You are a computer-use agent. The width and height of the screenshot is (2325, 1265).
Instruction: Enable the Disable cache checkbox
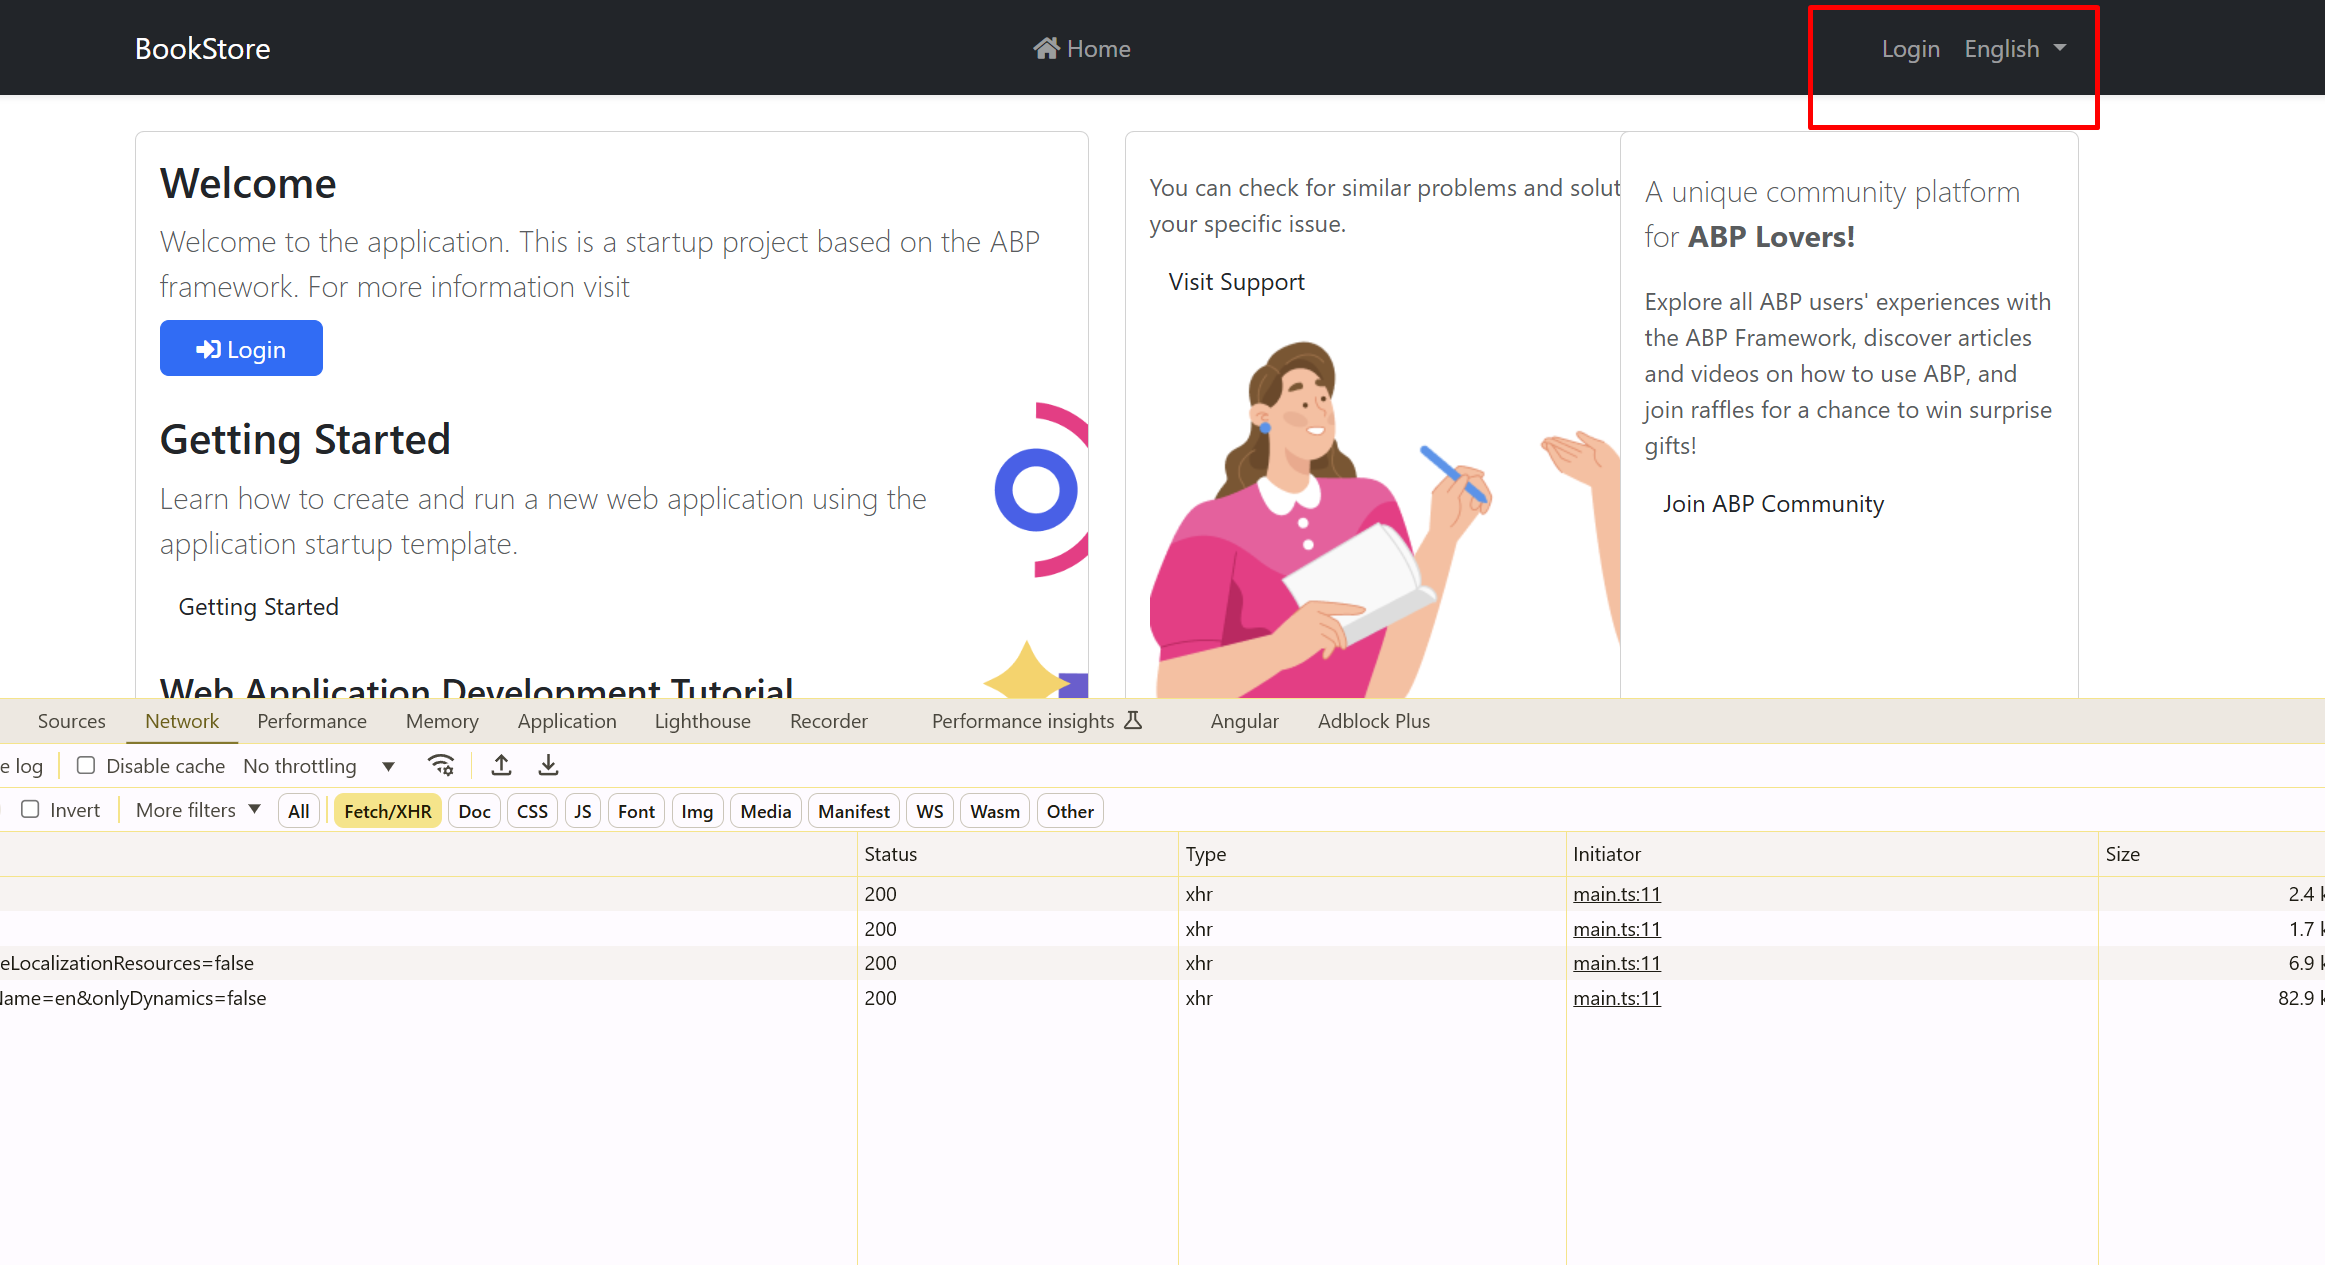tap(86, 766)
